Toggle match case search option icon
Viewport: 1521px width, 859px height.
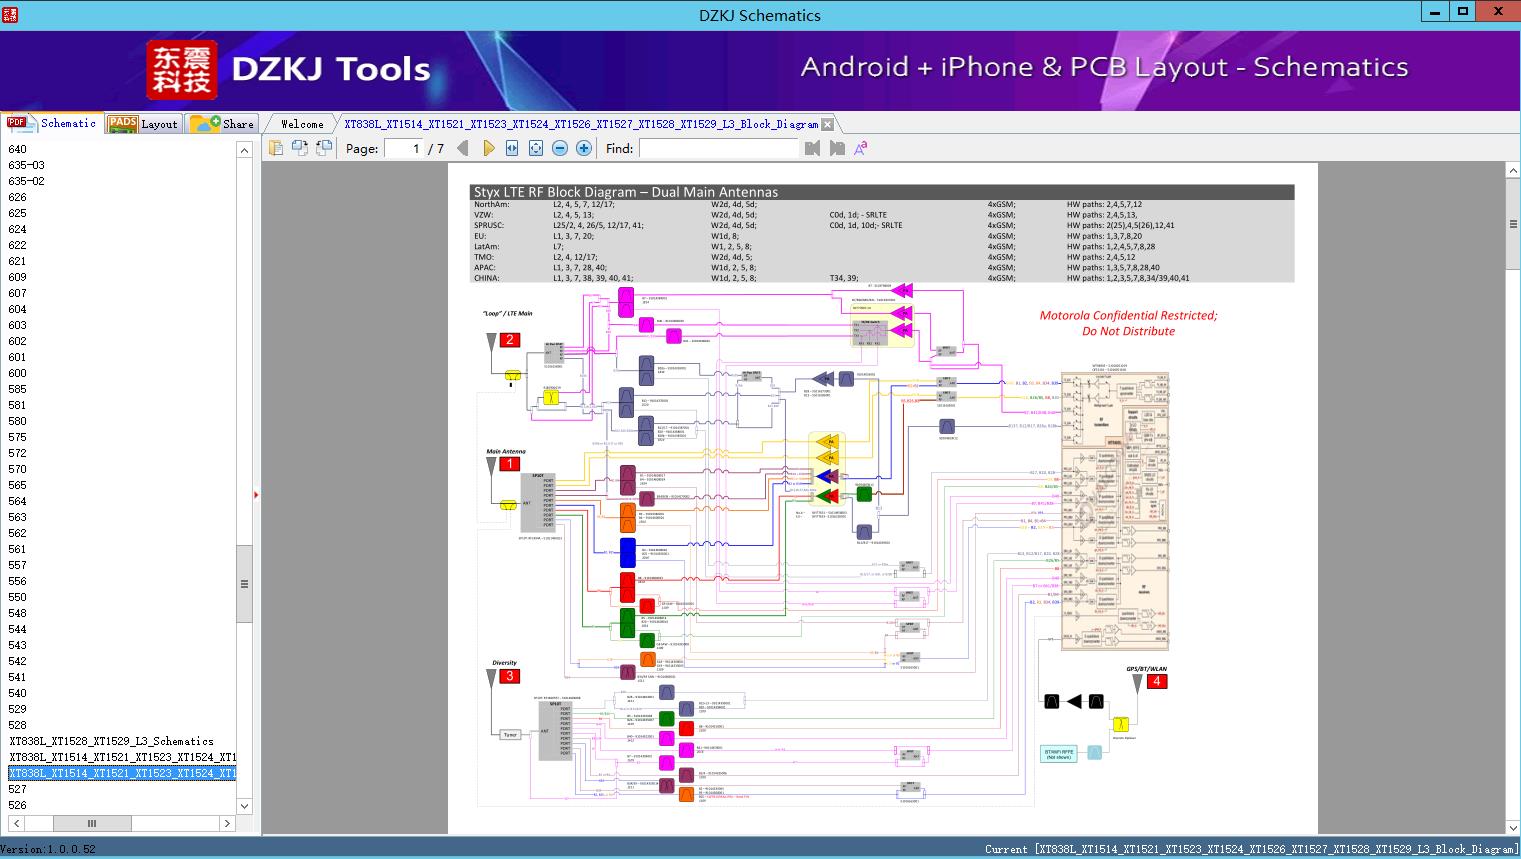860,148
